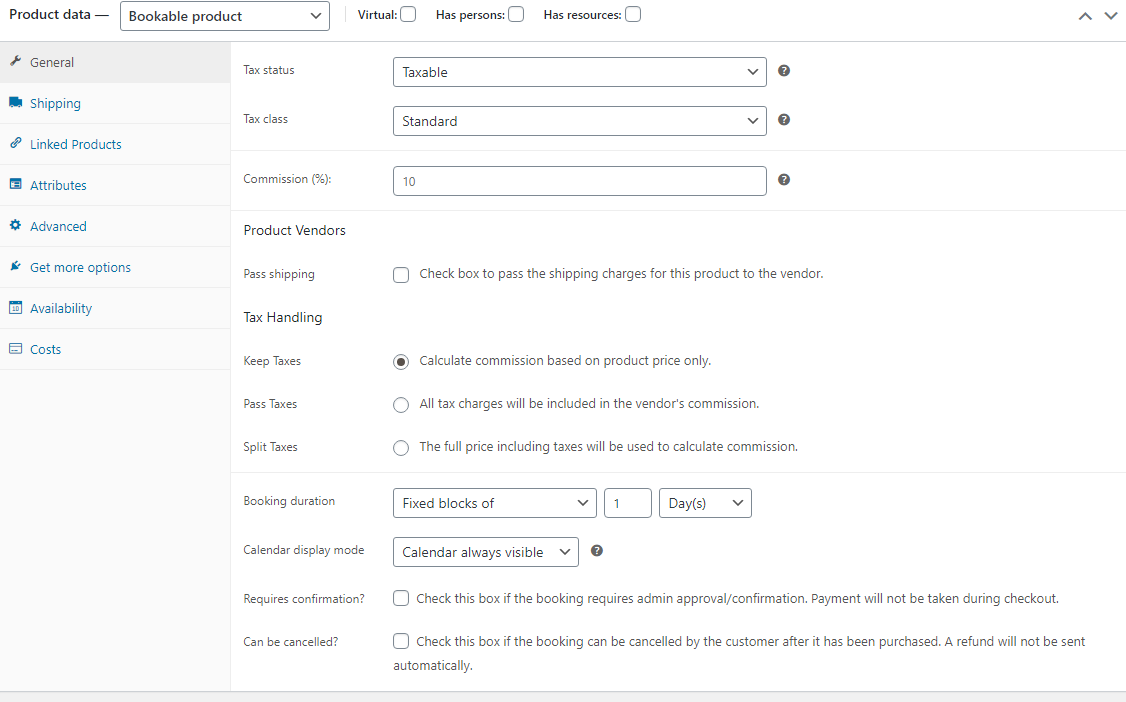
Task: Open the Costs tab
Action: (x=46, y=349)
